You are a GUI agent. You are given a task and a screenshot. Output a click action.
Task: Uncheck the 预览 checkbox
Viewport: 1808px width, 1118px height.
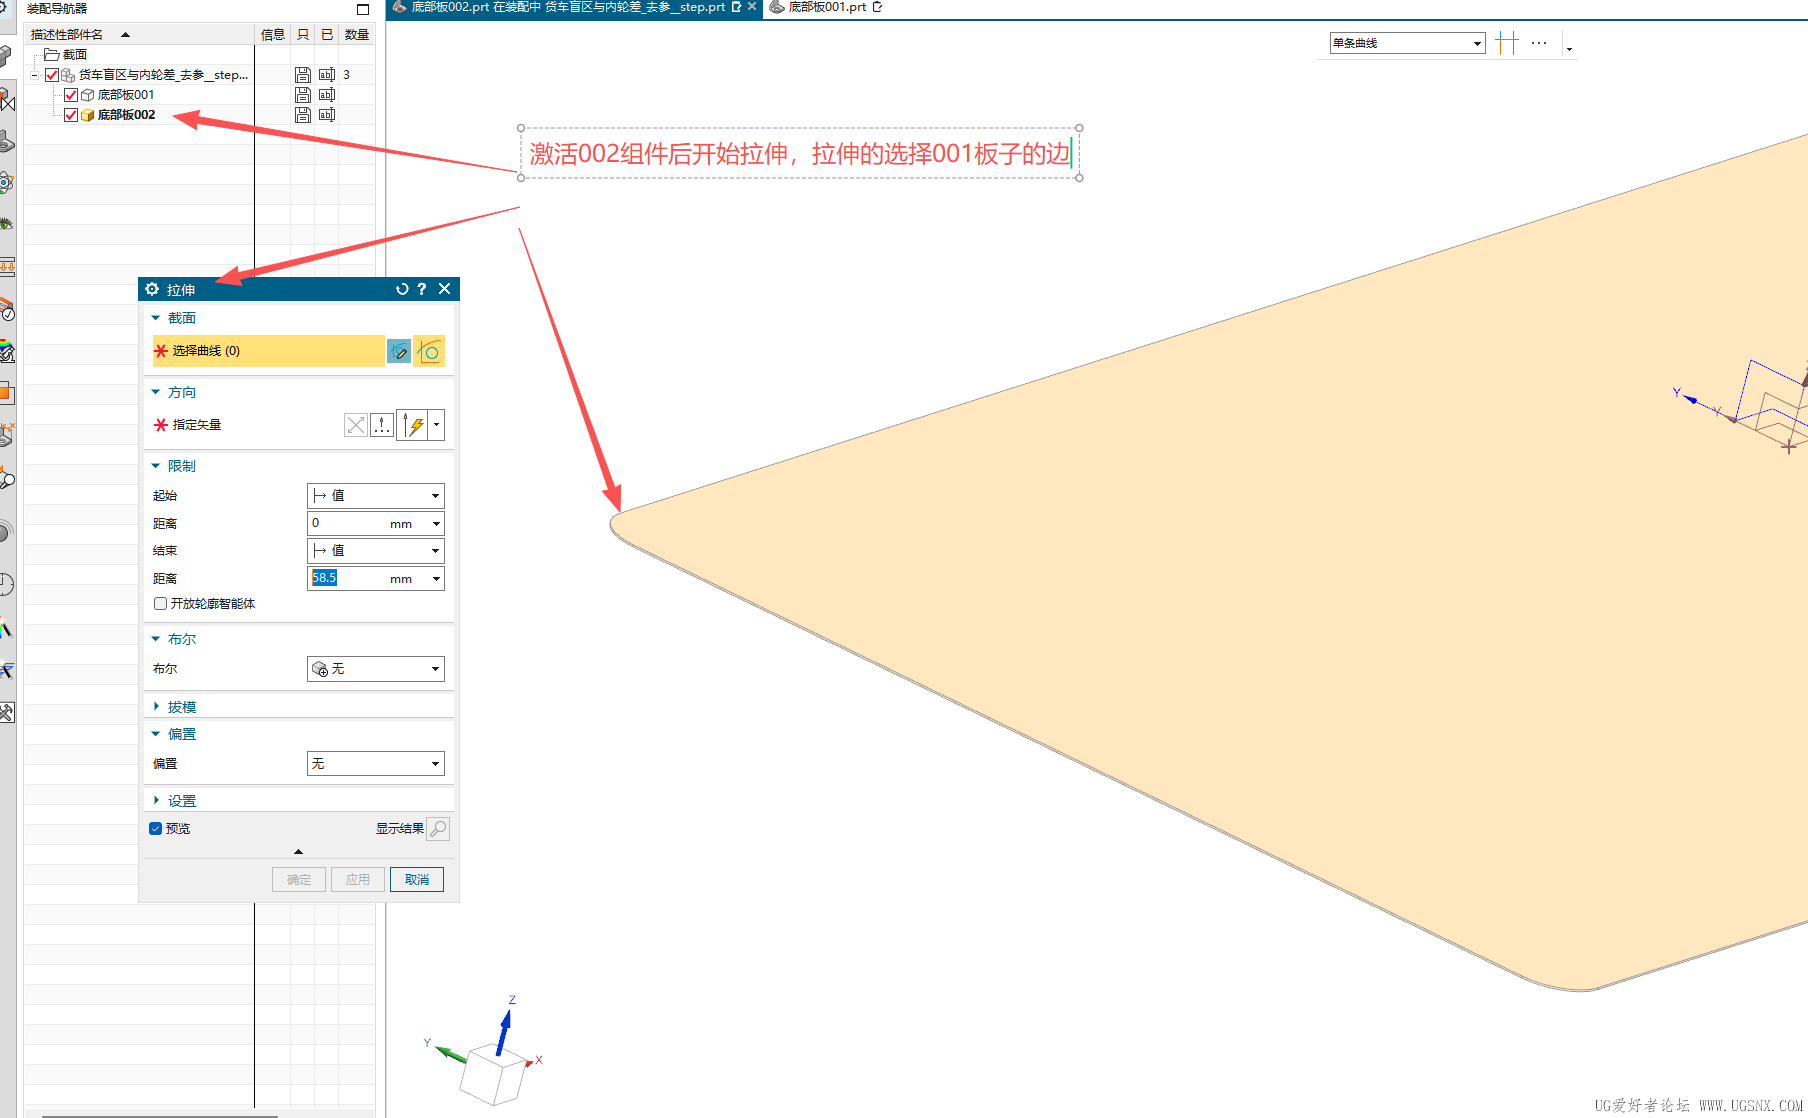156,828
